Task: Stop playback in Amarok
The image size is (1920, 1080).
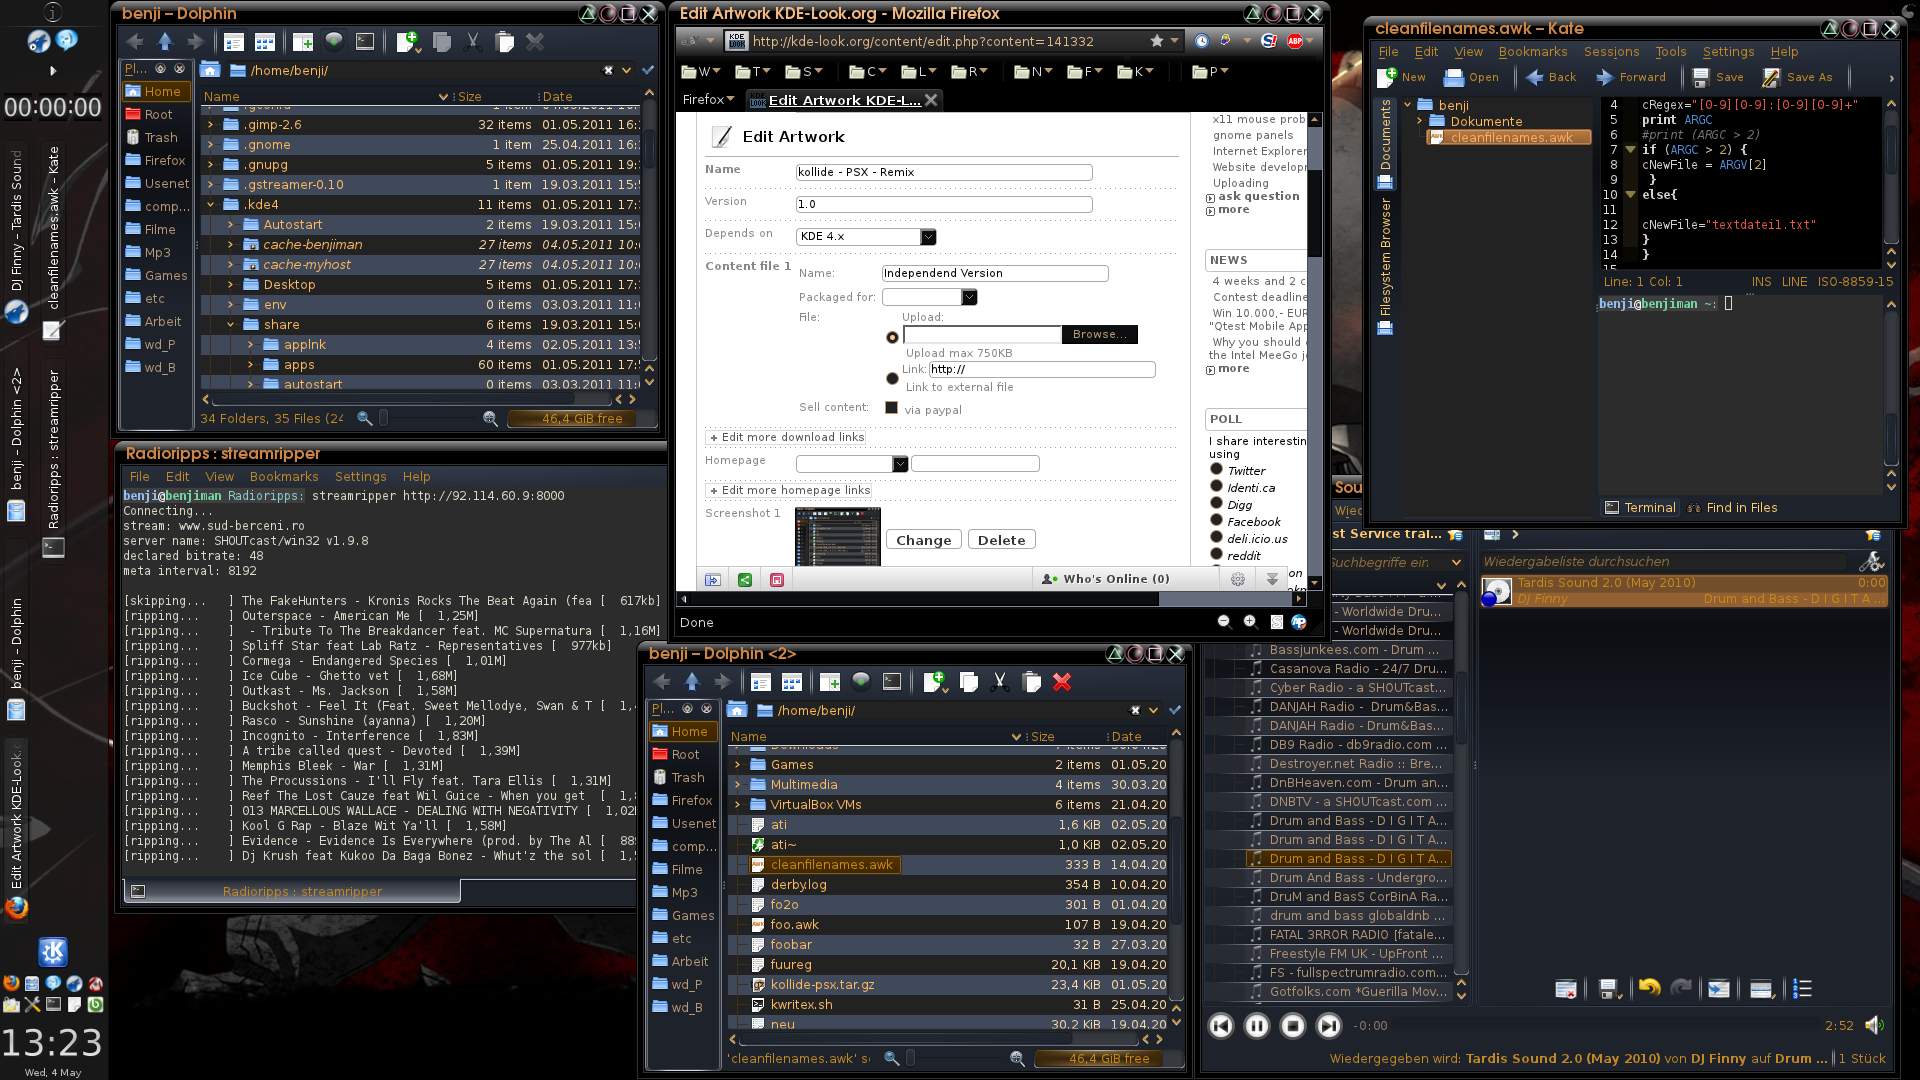Action: 1293,1025
